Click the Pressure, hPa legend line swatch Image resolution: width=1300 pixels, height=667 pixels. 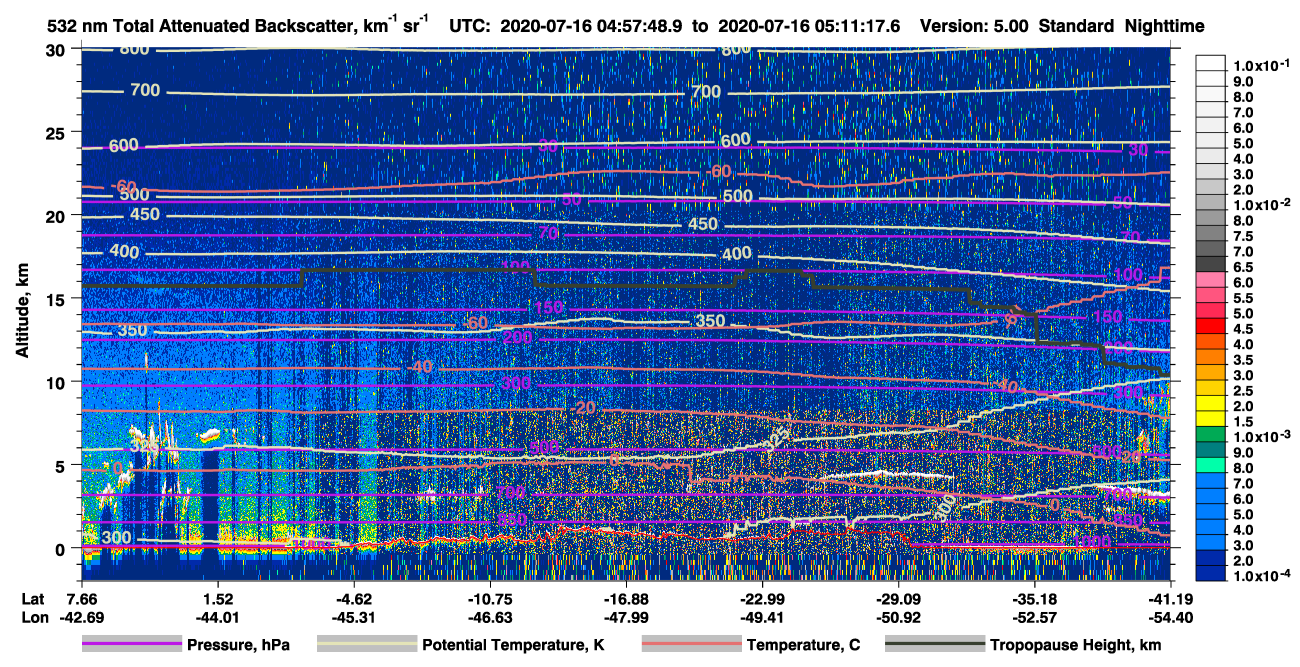[132, 645]
